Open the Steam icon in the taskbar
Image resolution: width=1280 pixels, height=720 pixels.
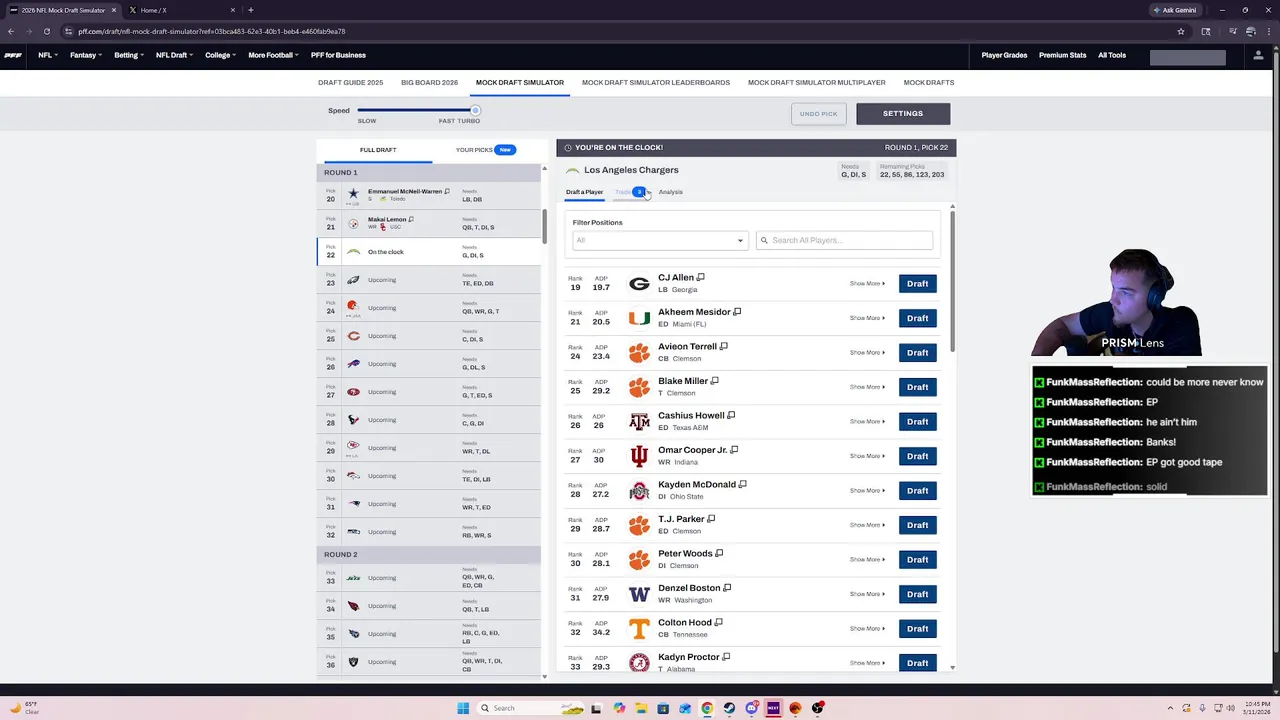729,708
